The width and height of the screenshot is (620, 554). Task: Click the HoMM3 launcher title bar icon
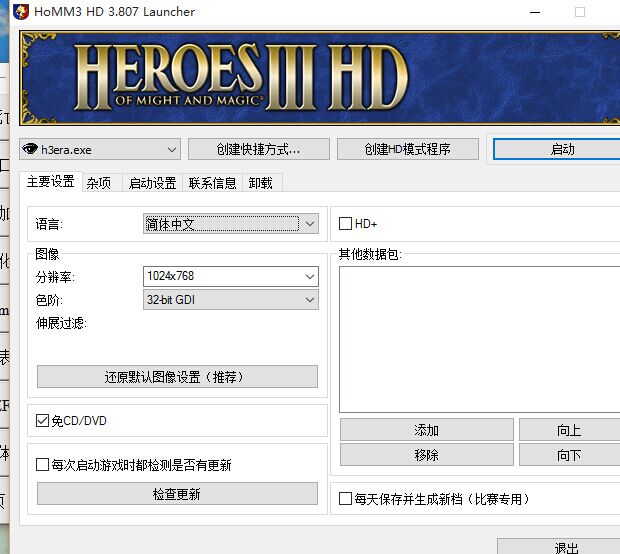click(x=21, y=11)
